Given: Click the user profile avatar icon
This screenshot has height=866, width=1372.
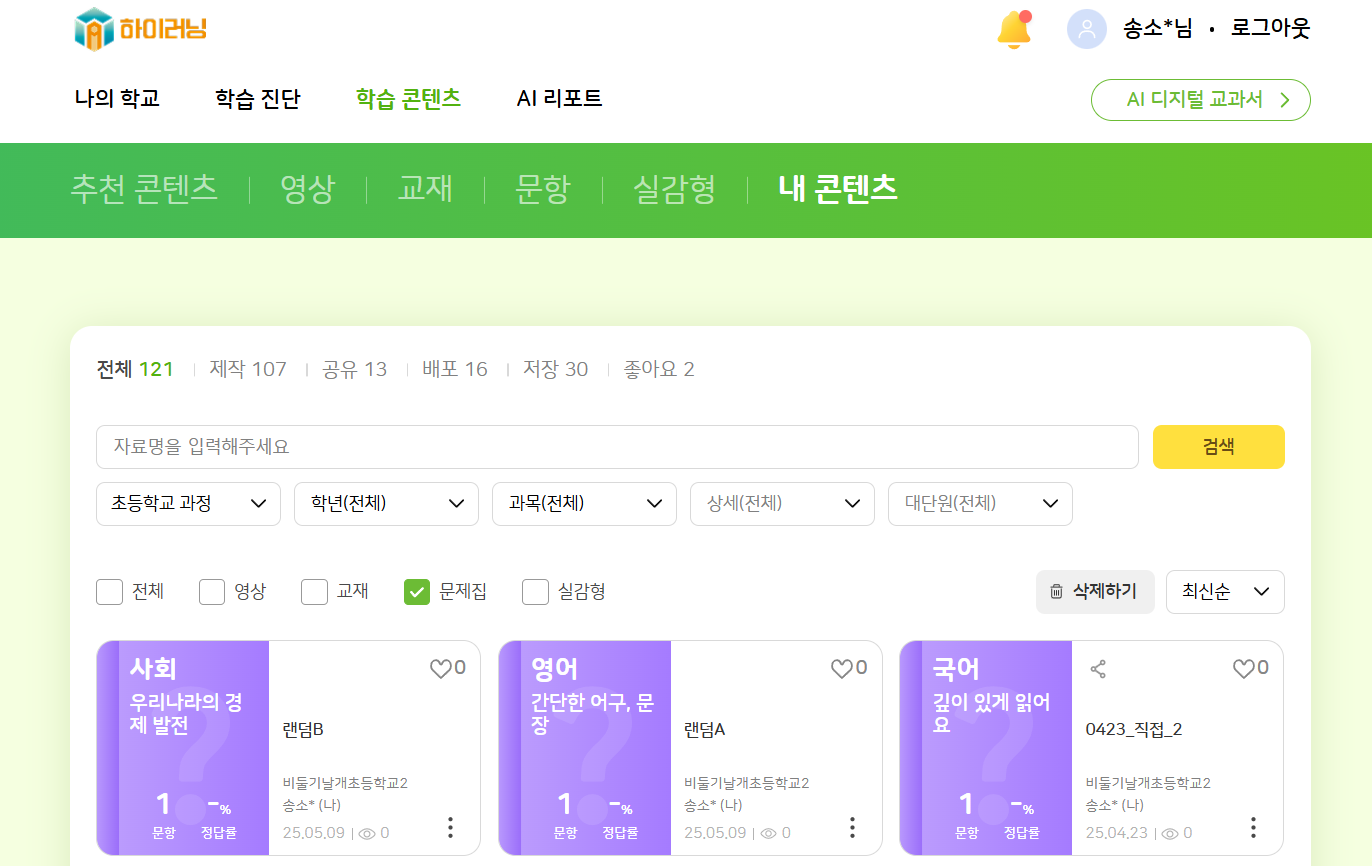Looking at the screenshot, I should click(x=1086, y=29).
